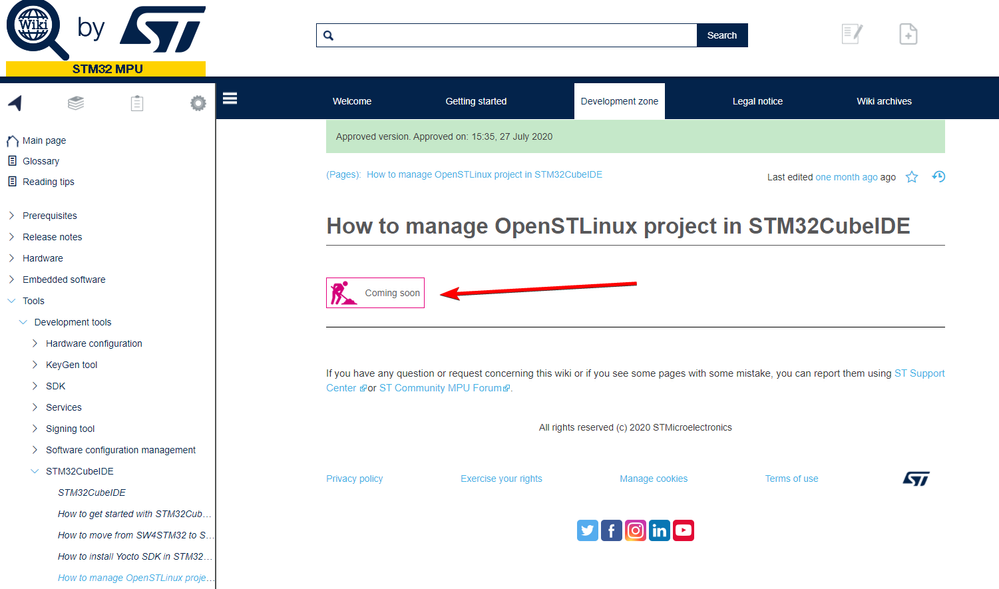Screen dimensions: 999x589
Task: Open the settings gear sidebar tab
Action: click(198, 103)
